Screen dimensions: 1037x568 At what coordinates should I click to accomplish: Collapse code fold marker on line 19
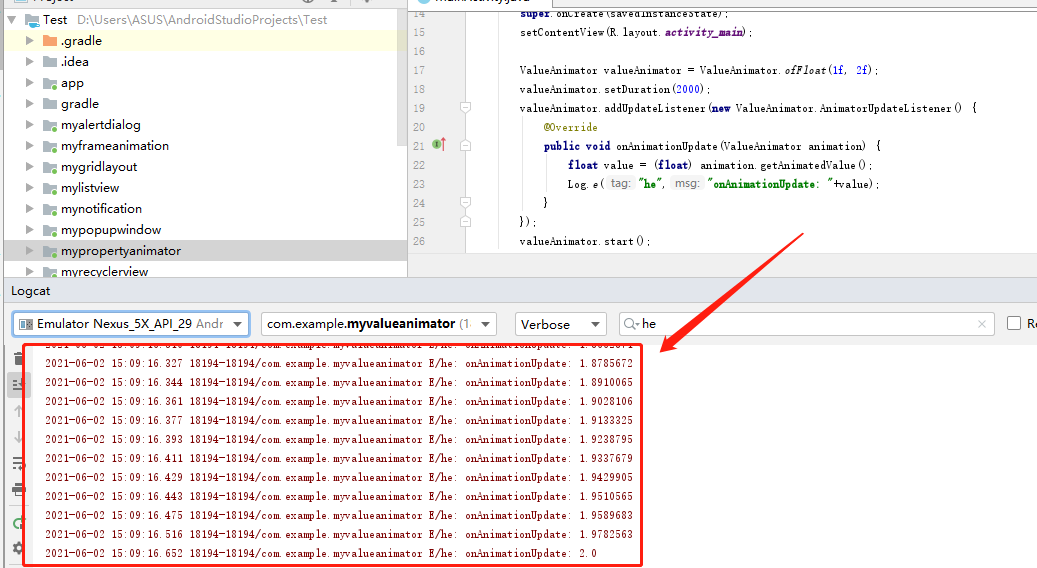point(466,107)
